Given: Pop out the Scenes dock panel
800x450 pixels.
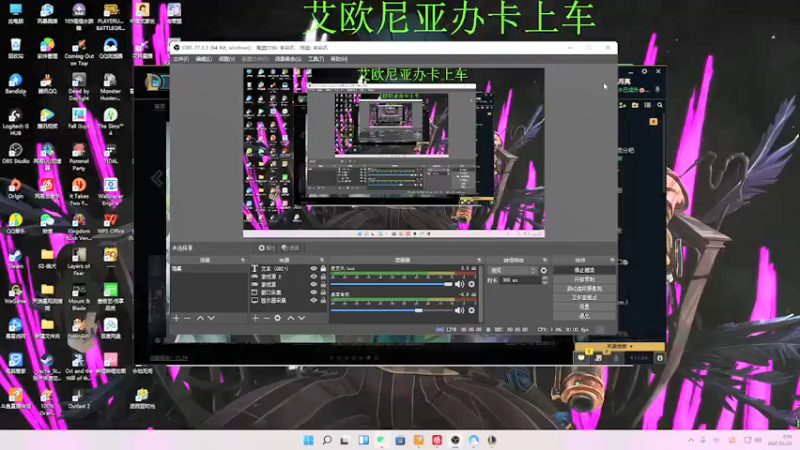Looking at the screenshot, I should 243,260.
